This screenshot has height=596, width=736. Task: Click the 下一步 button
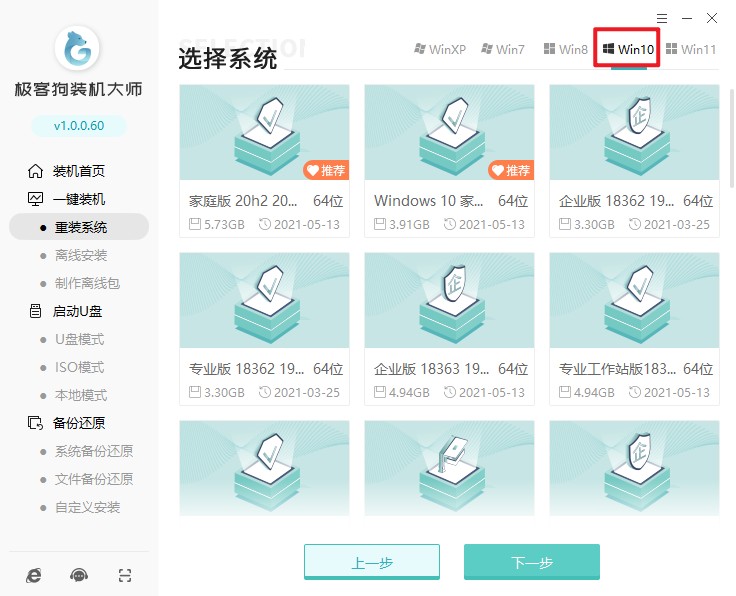click(531, 562)
